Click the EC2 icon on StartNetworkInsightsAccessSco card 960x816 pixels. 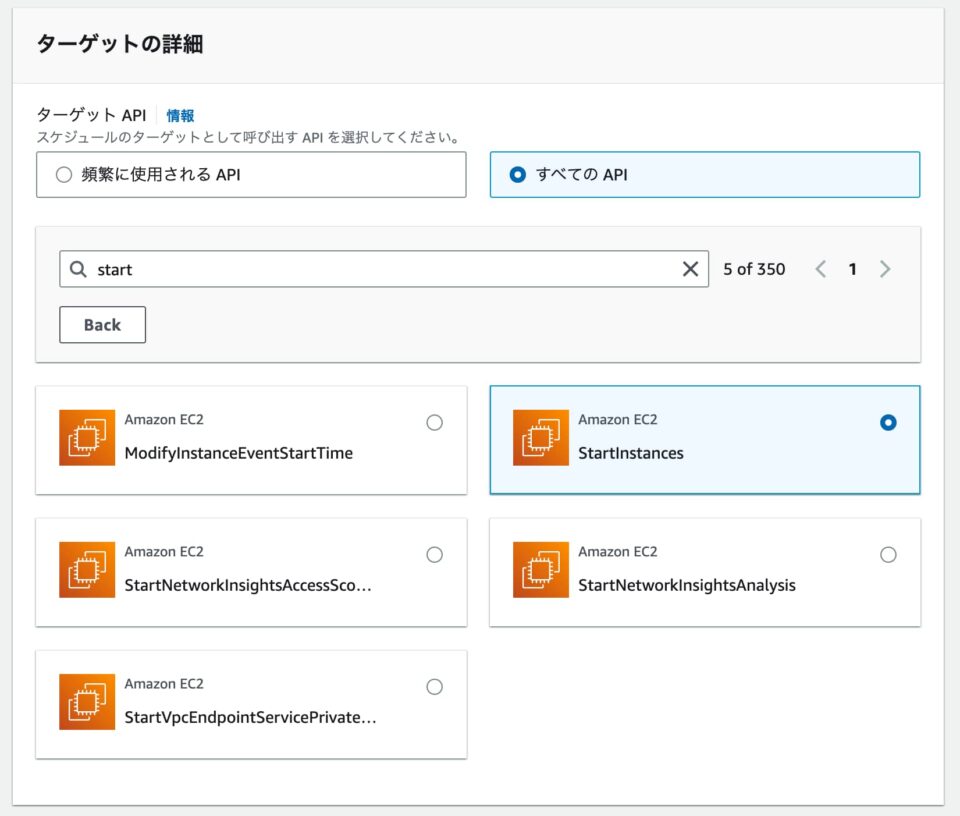86,570
